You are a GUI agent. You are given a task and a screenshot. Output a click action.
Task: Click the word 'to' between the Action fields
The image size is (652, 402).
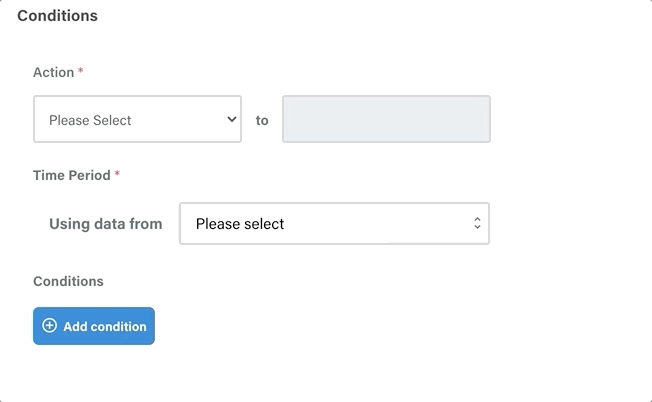tap(262, 121)
